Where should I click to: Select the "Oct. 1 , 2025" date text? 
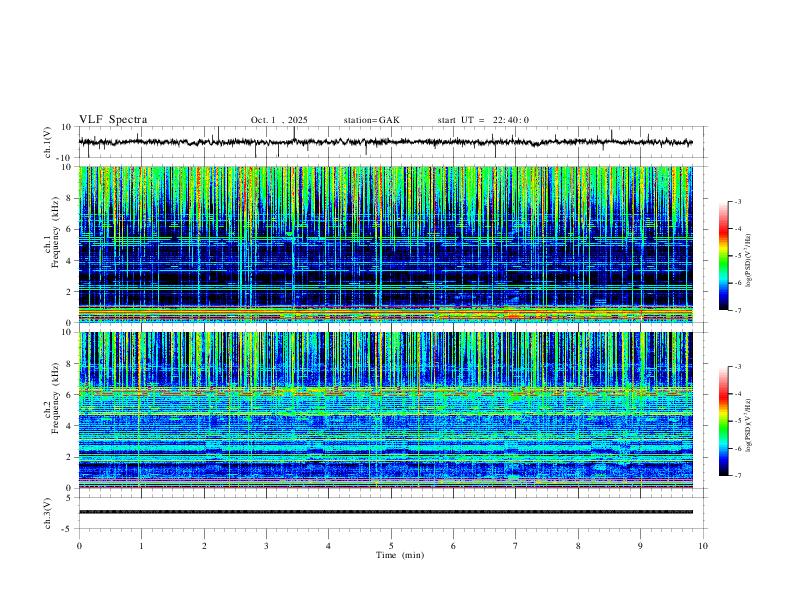point(279,120)
